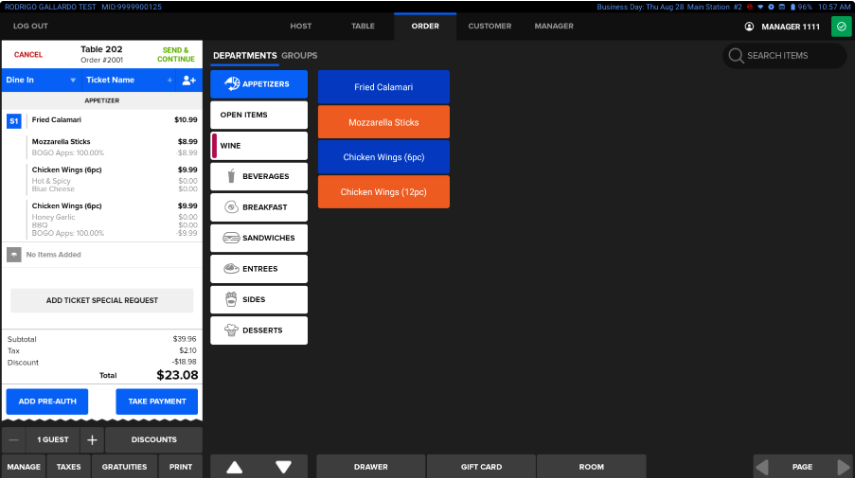Open the Sides department
This screenshot has height=478, width=856.
point(259,300)
